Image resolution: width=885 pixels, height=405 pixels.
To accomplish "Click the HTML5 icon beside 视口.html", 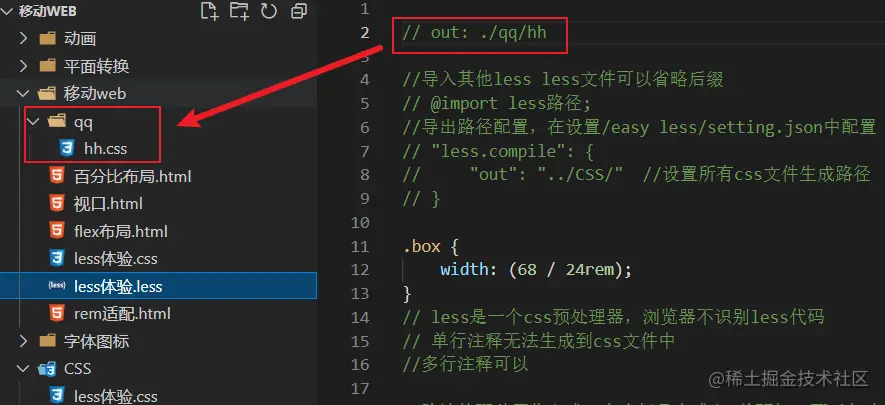I will pyautogui.click(x=56, y=204).
